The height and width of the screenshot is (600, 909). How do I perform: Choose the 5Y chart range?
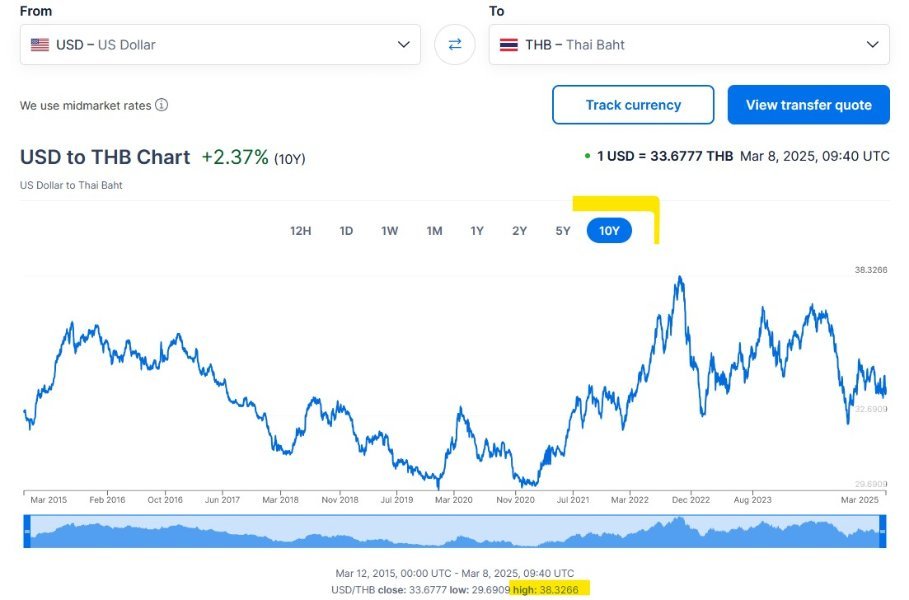coord(563,231)
